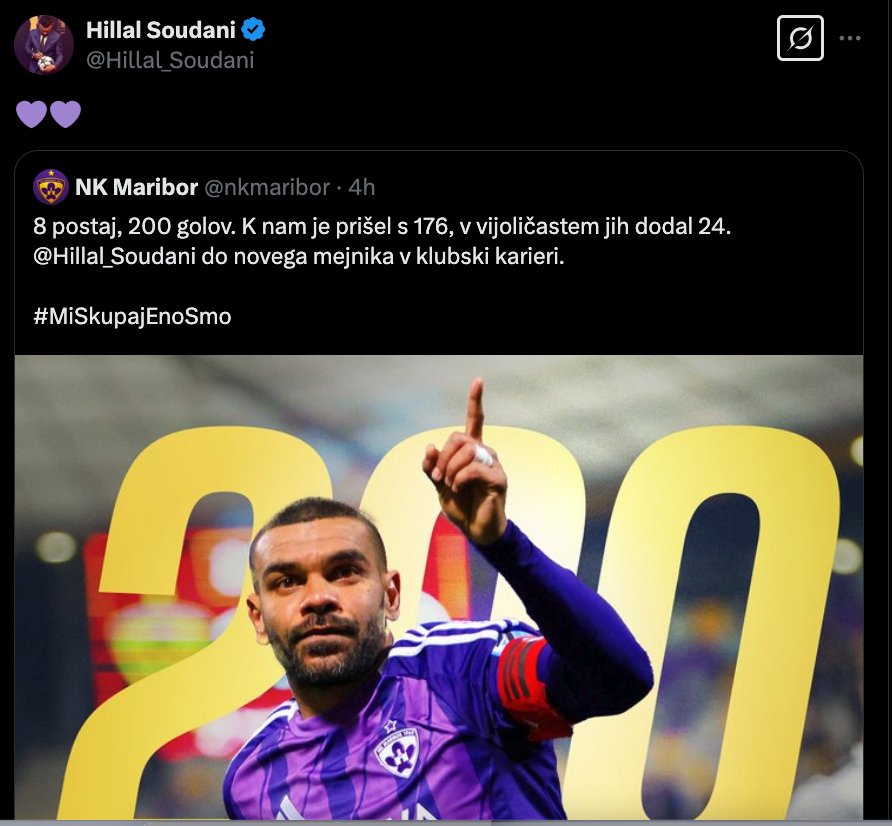Click the player's raised pointing finger
Screen dimensions: 892x826
point(474,408)
